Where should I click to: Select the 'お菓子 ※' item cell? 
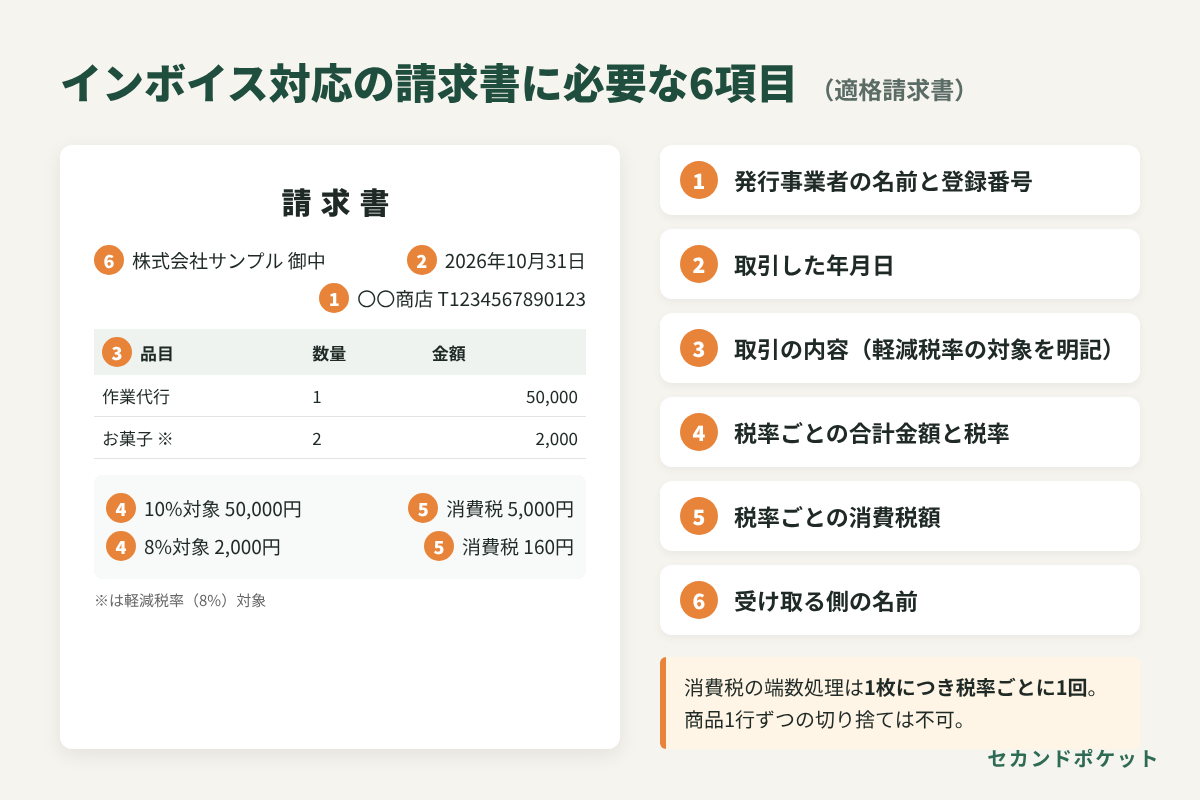tap(138, 438)
